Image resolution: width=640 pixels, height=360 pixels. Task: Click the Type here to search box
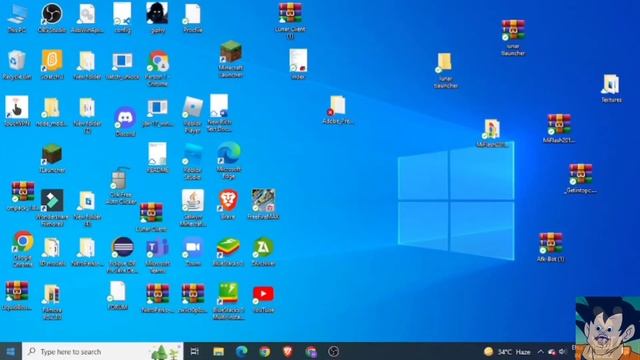point(103,351)
